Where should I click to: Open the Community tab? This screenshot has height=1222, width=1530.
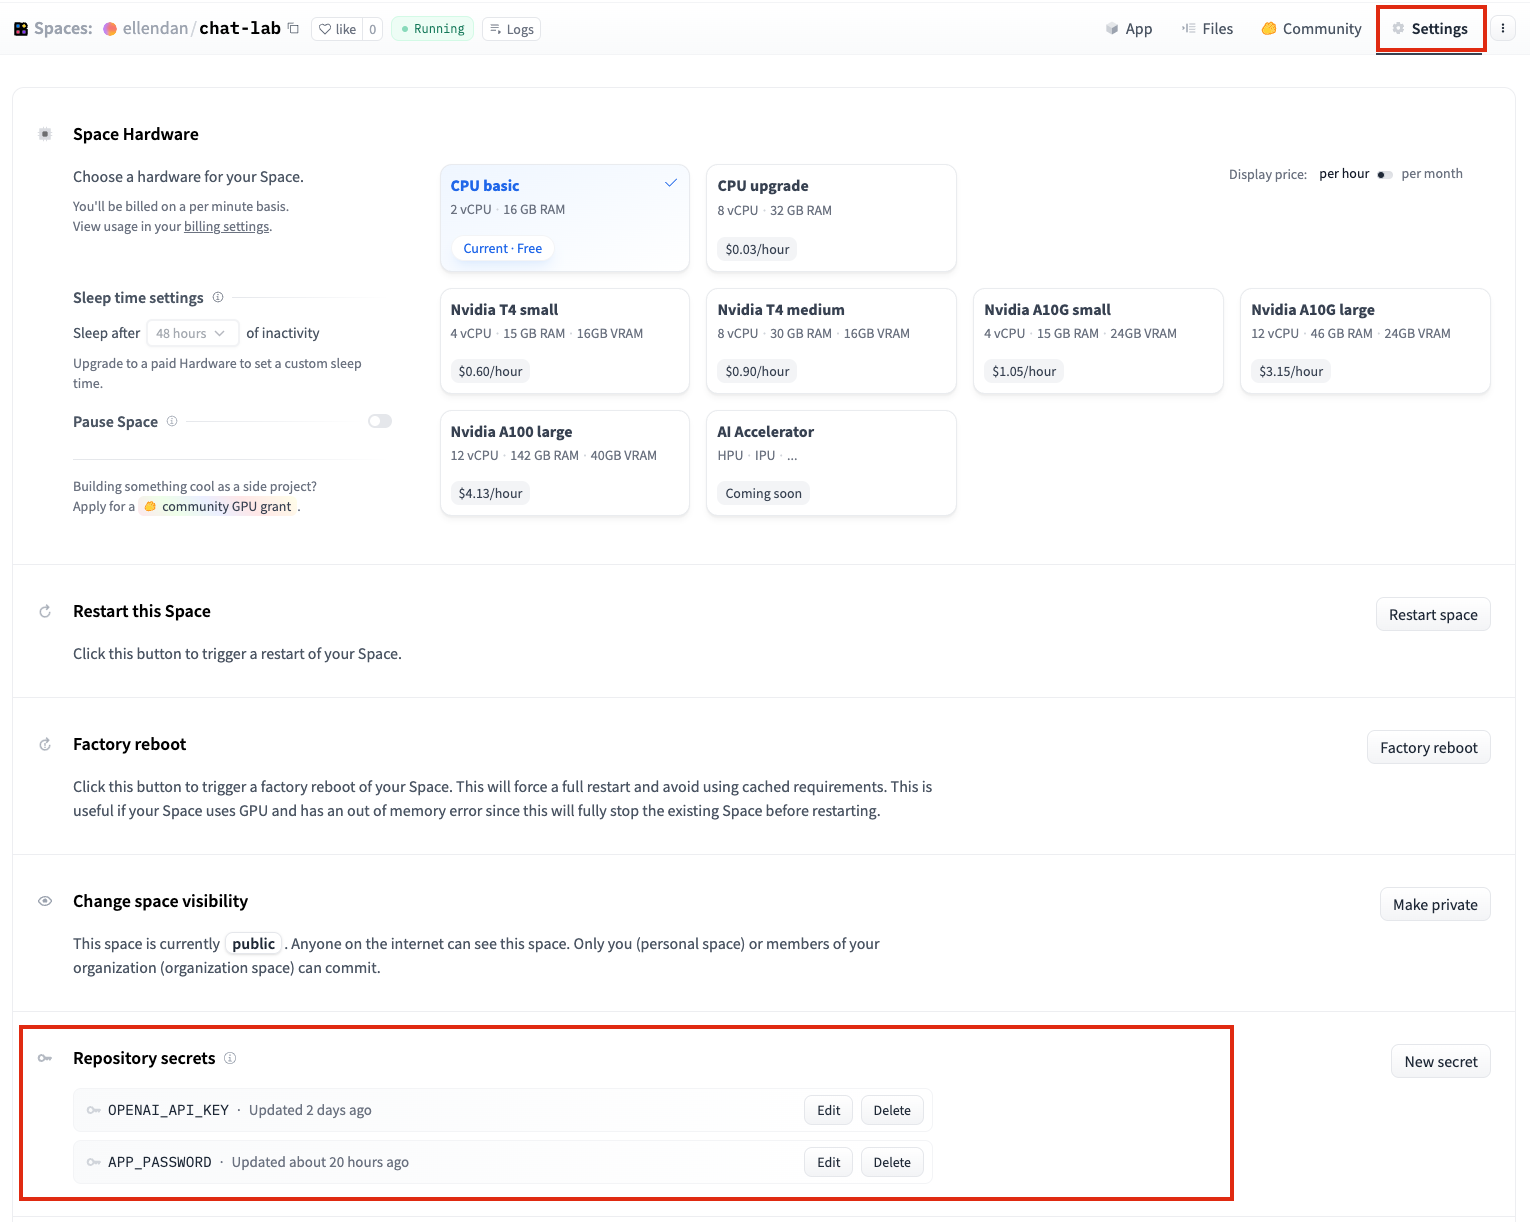pos(1311,29)
